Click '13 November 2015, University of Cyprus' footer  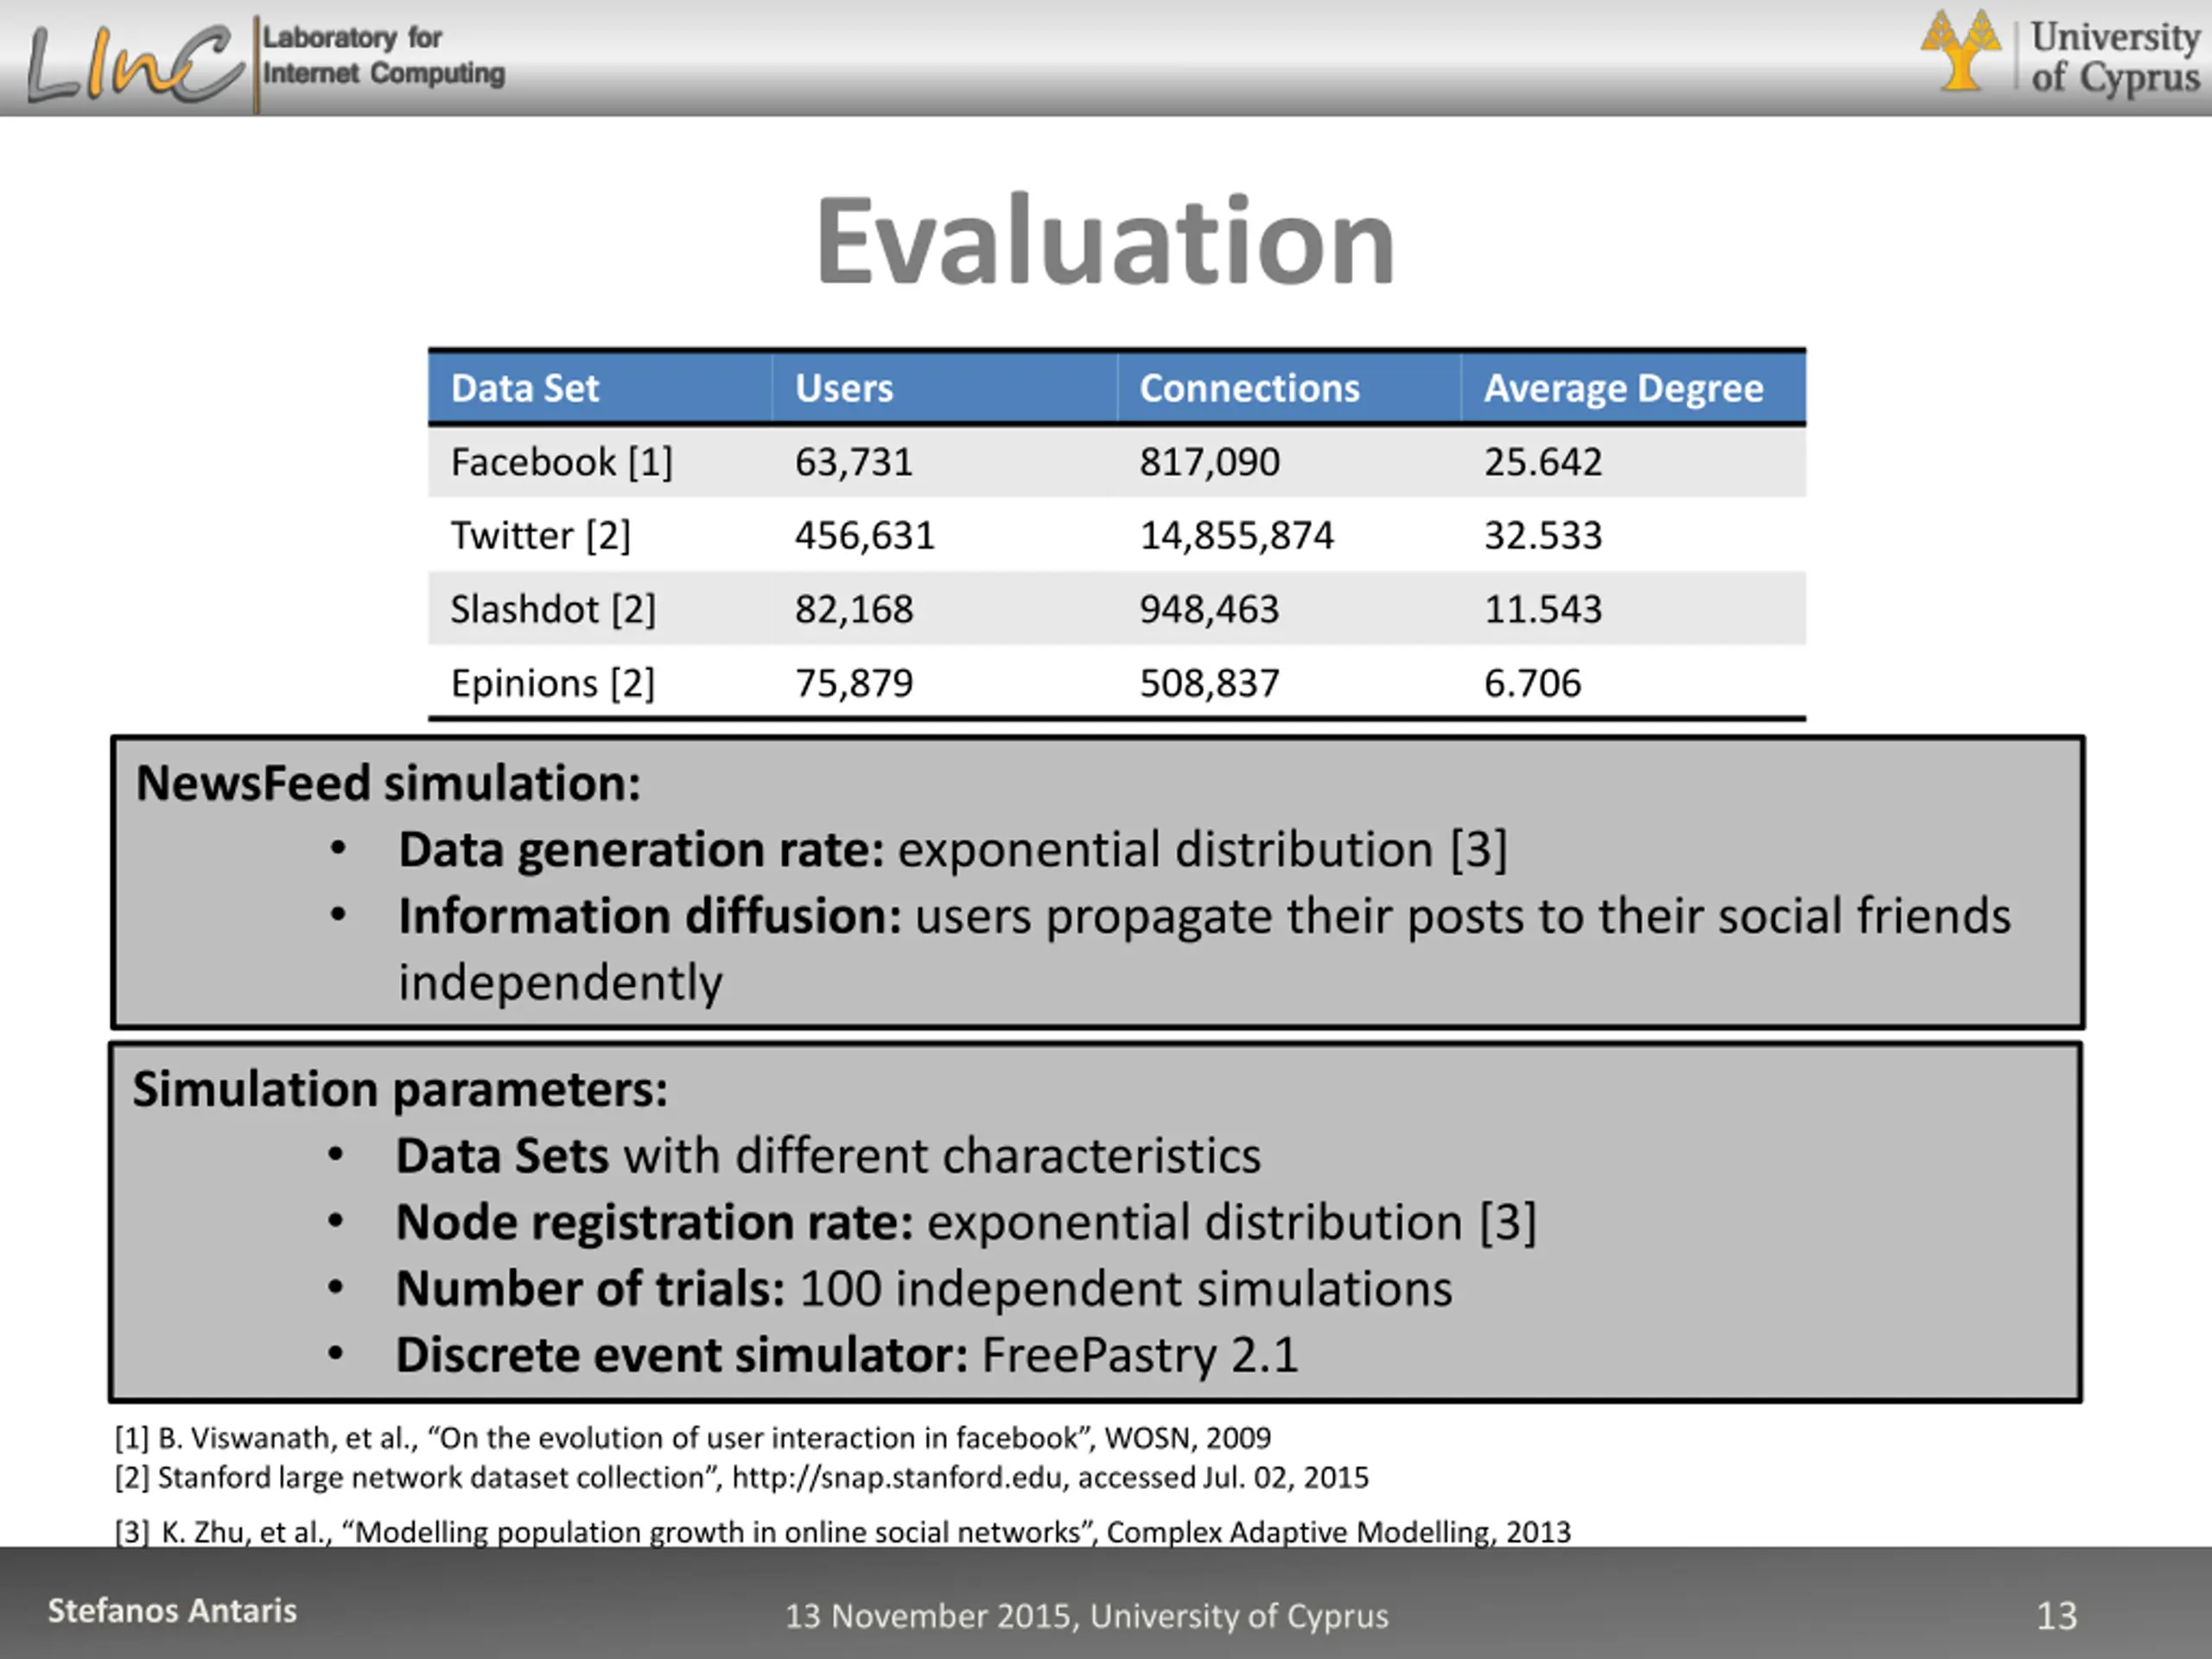[x=1087, y=1616]
